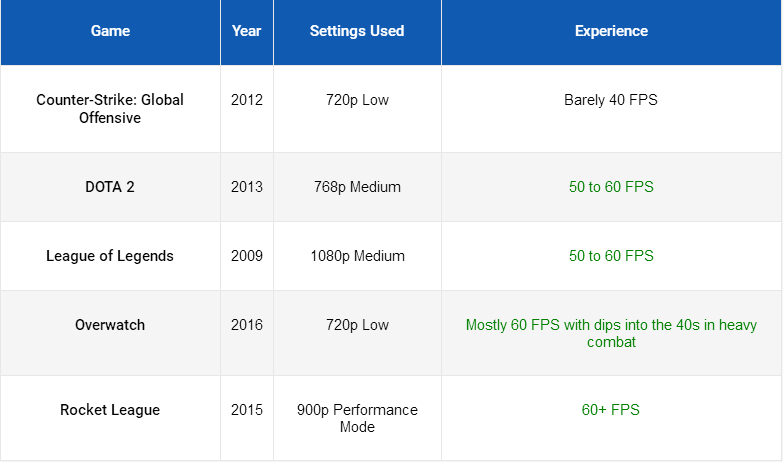783x462 pixels.
Task: Click the 2012 year cell
Action: click(x=246, y=100)
